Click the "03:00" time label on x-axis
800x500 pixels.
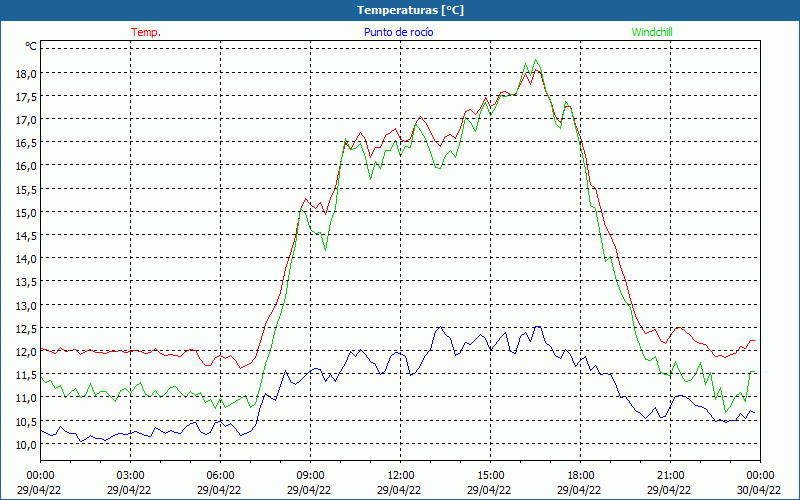click(130, 476)
